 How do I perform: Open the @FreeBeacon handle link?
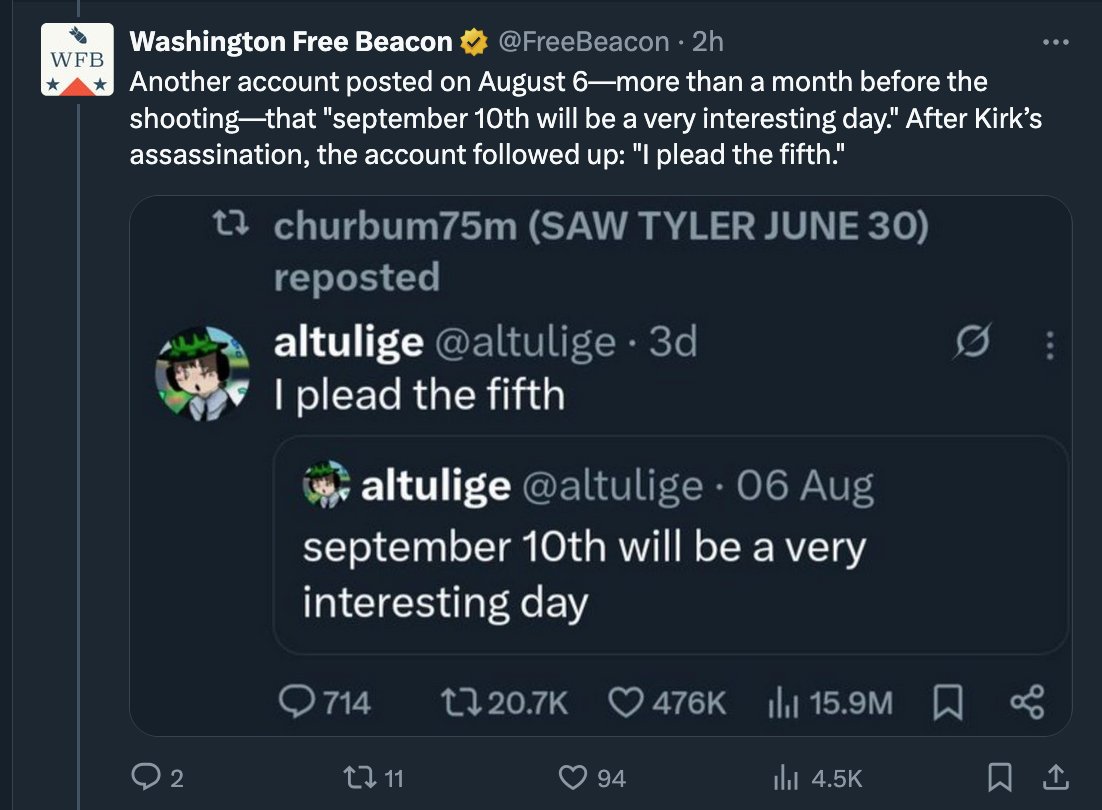pos(583,42)
